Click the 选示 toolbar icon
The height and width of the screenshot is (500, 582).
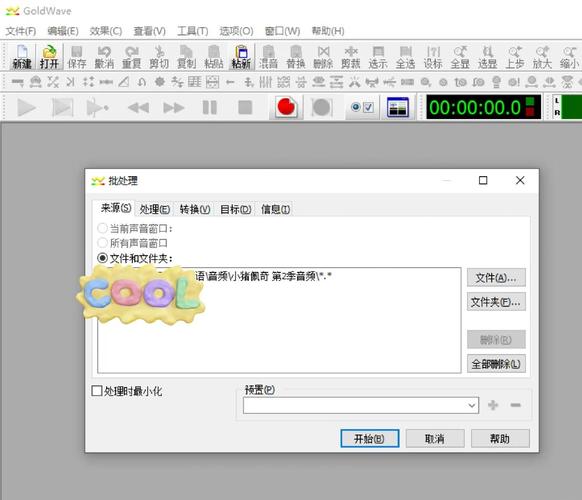pyautogui.click(x=378, y=56)
